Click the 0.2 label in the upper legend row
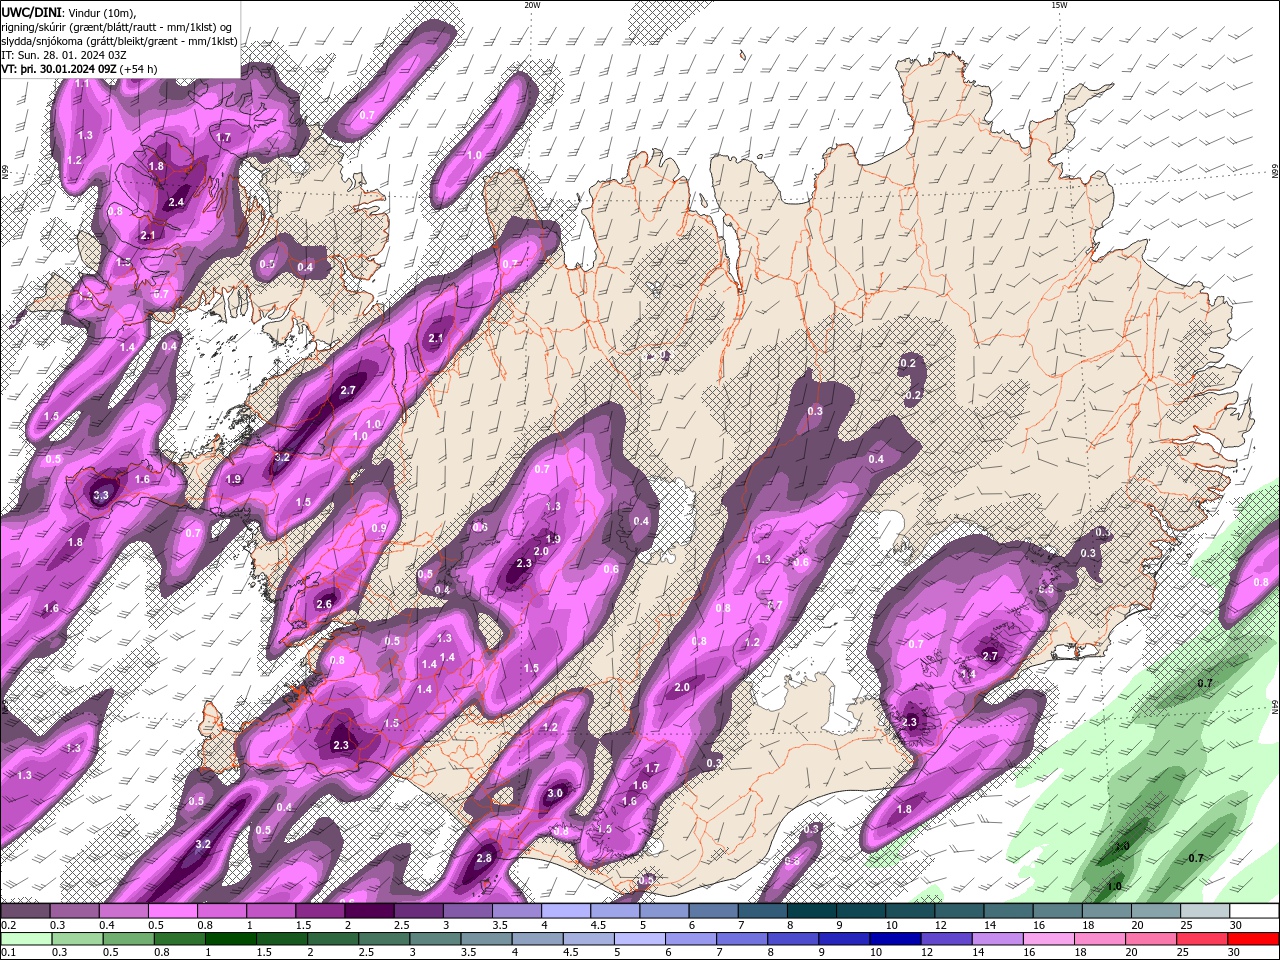Screen dimensions: 1280x960 (7, 926)
